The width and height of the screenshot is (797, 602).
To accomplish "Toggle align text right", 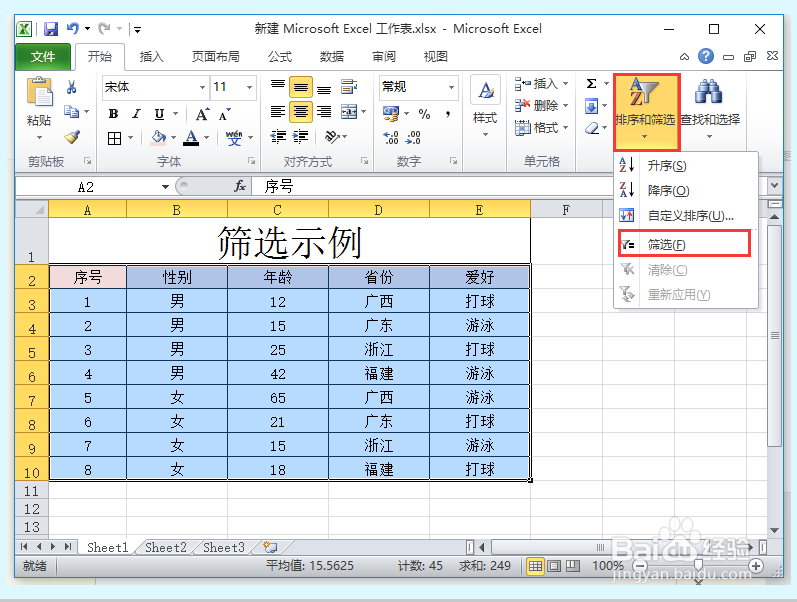I will pyautogui.click(x=324, y=112).
